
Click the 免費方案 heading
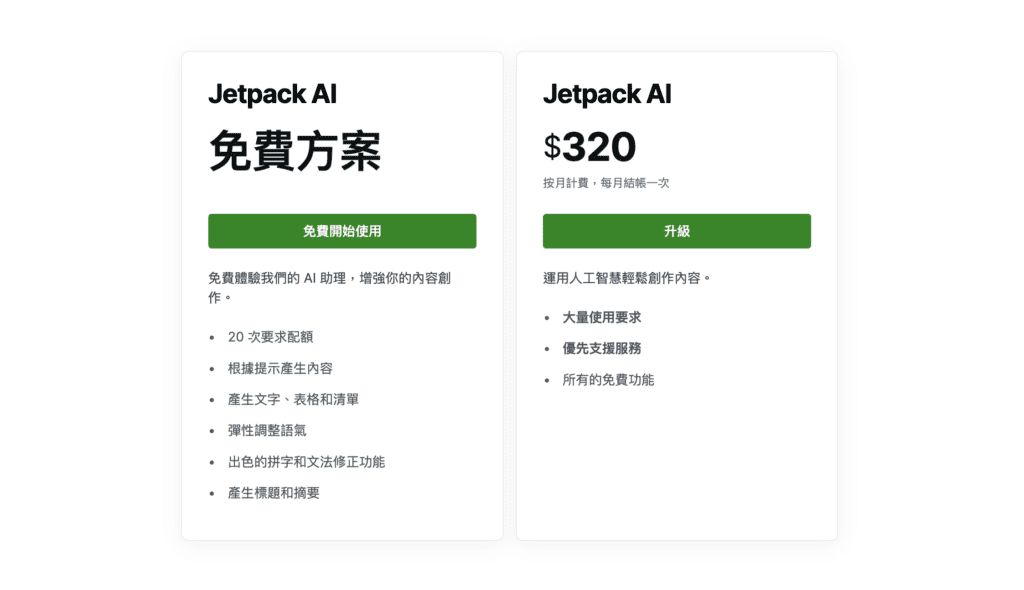(x=295, y=150)
